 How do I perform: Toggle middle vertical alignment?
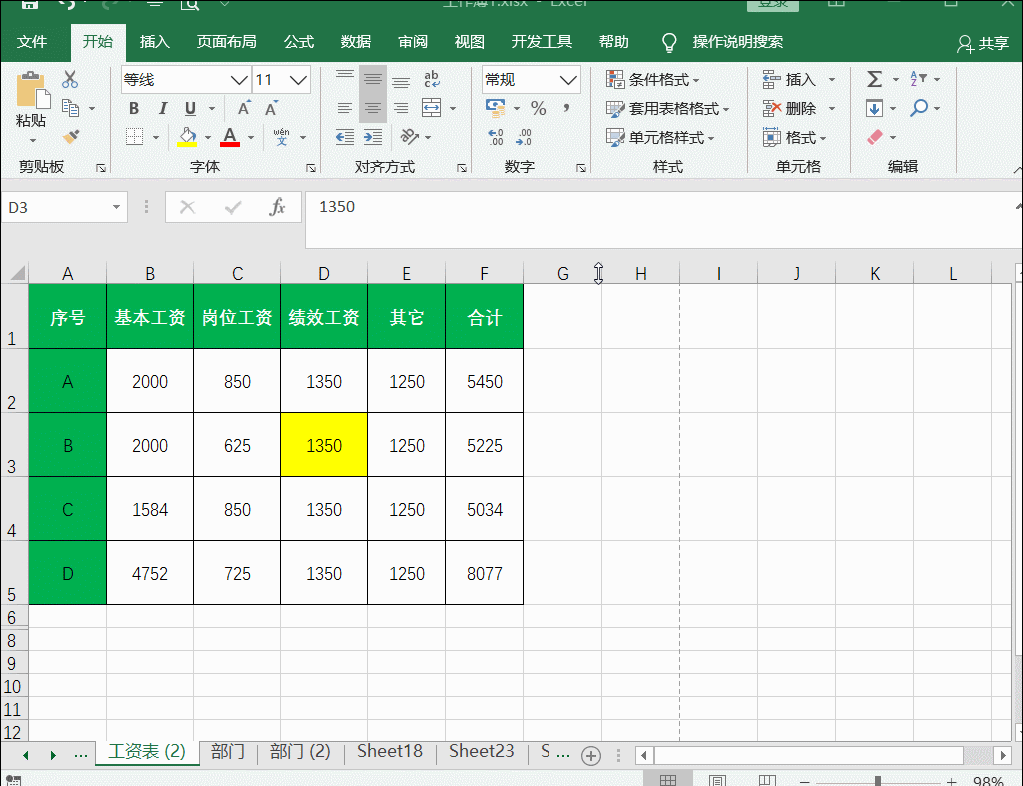click(x=373, y=80)
